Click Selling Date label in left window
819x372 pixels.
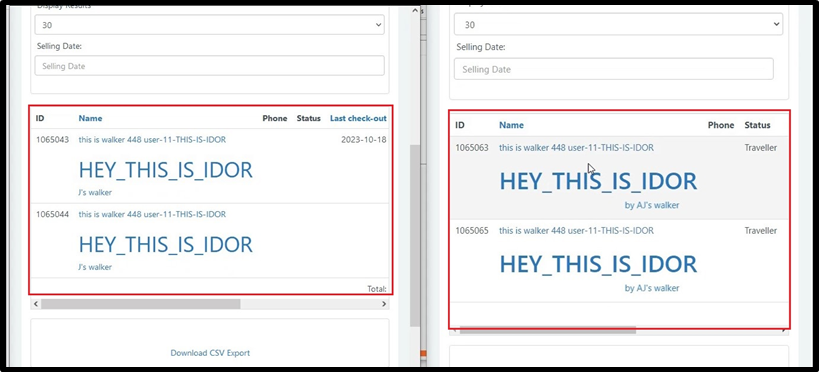coord(60,46)
